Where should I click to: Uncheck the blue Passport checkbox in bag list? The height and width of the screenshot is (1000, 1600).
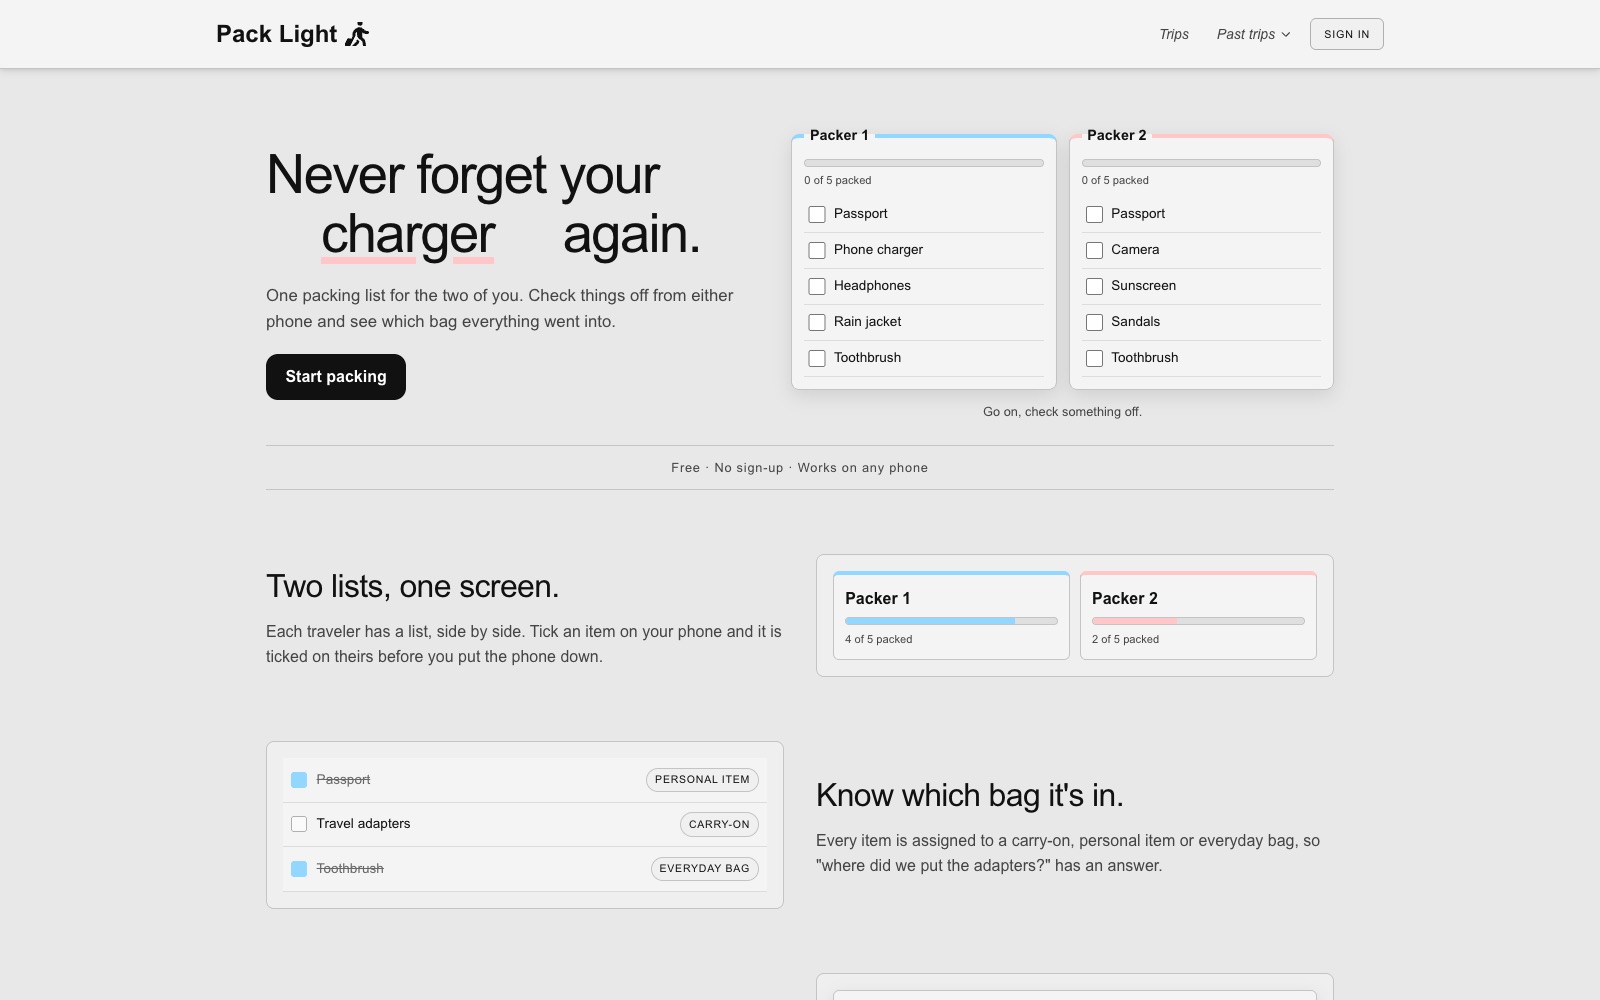(x=299, y=780)
